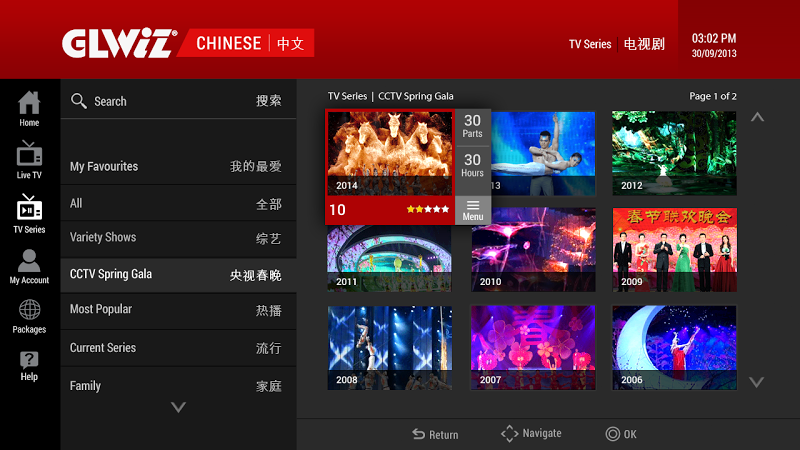Click TV Series breadcrumb link

(x=347, y=96)
